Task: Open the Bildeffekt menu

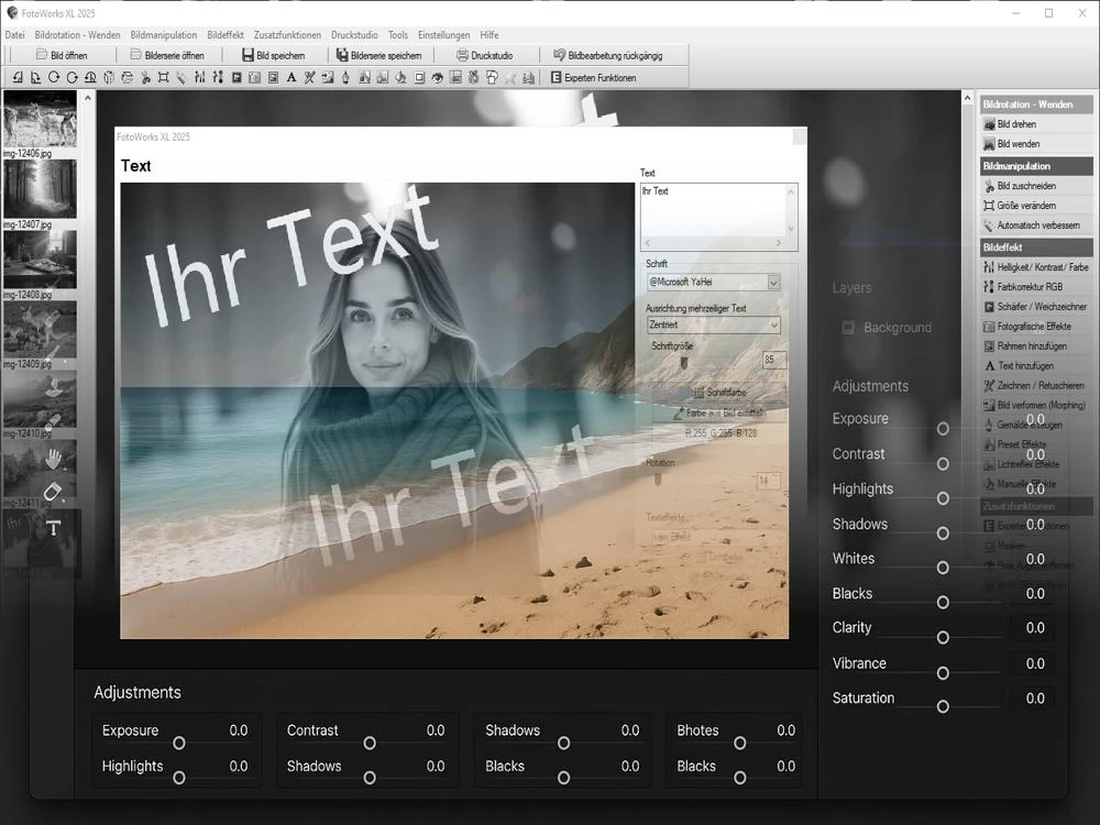Action: (225, 35)
